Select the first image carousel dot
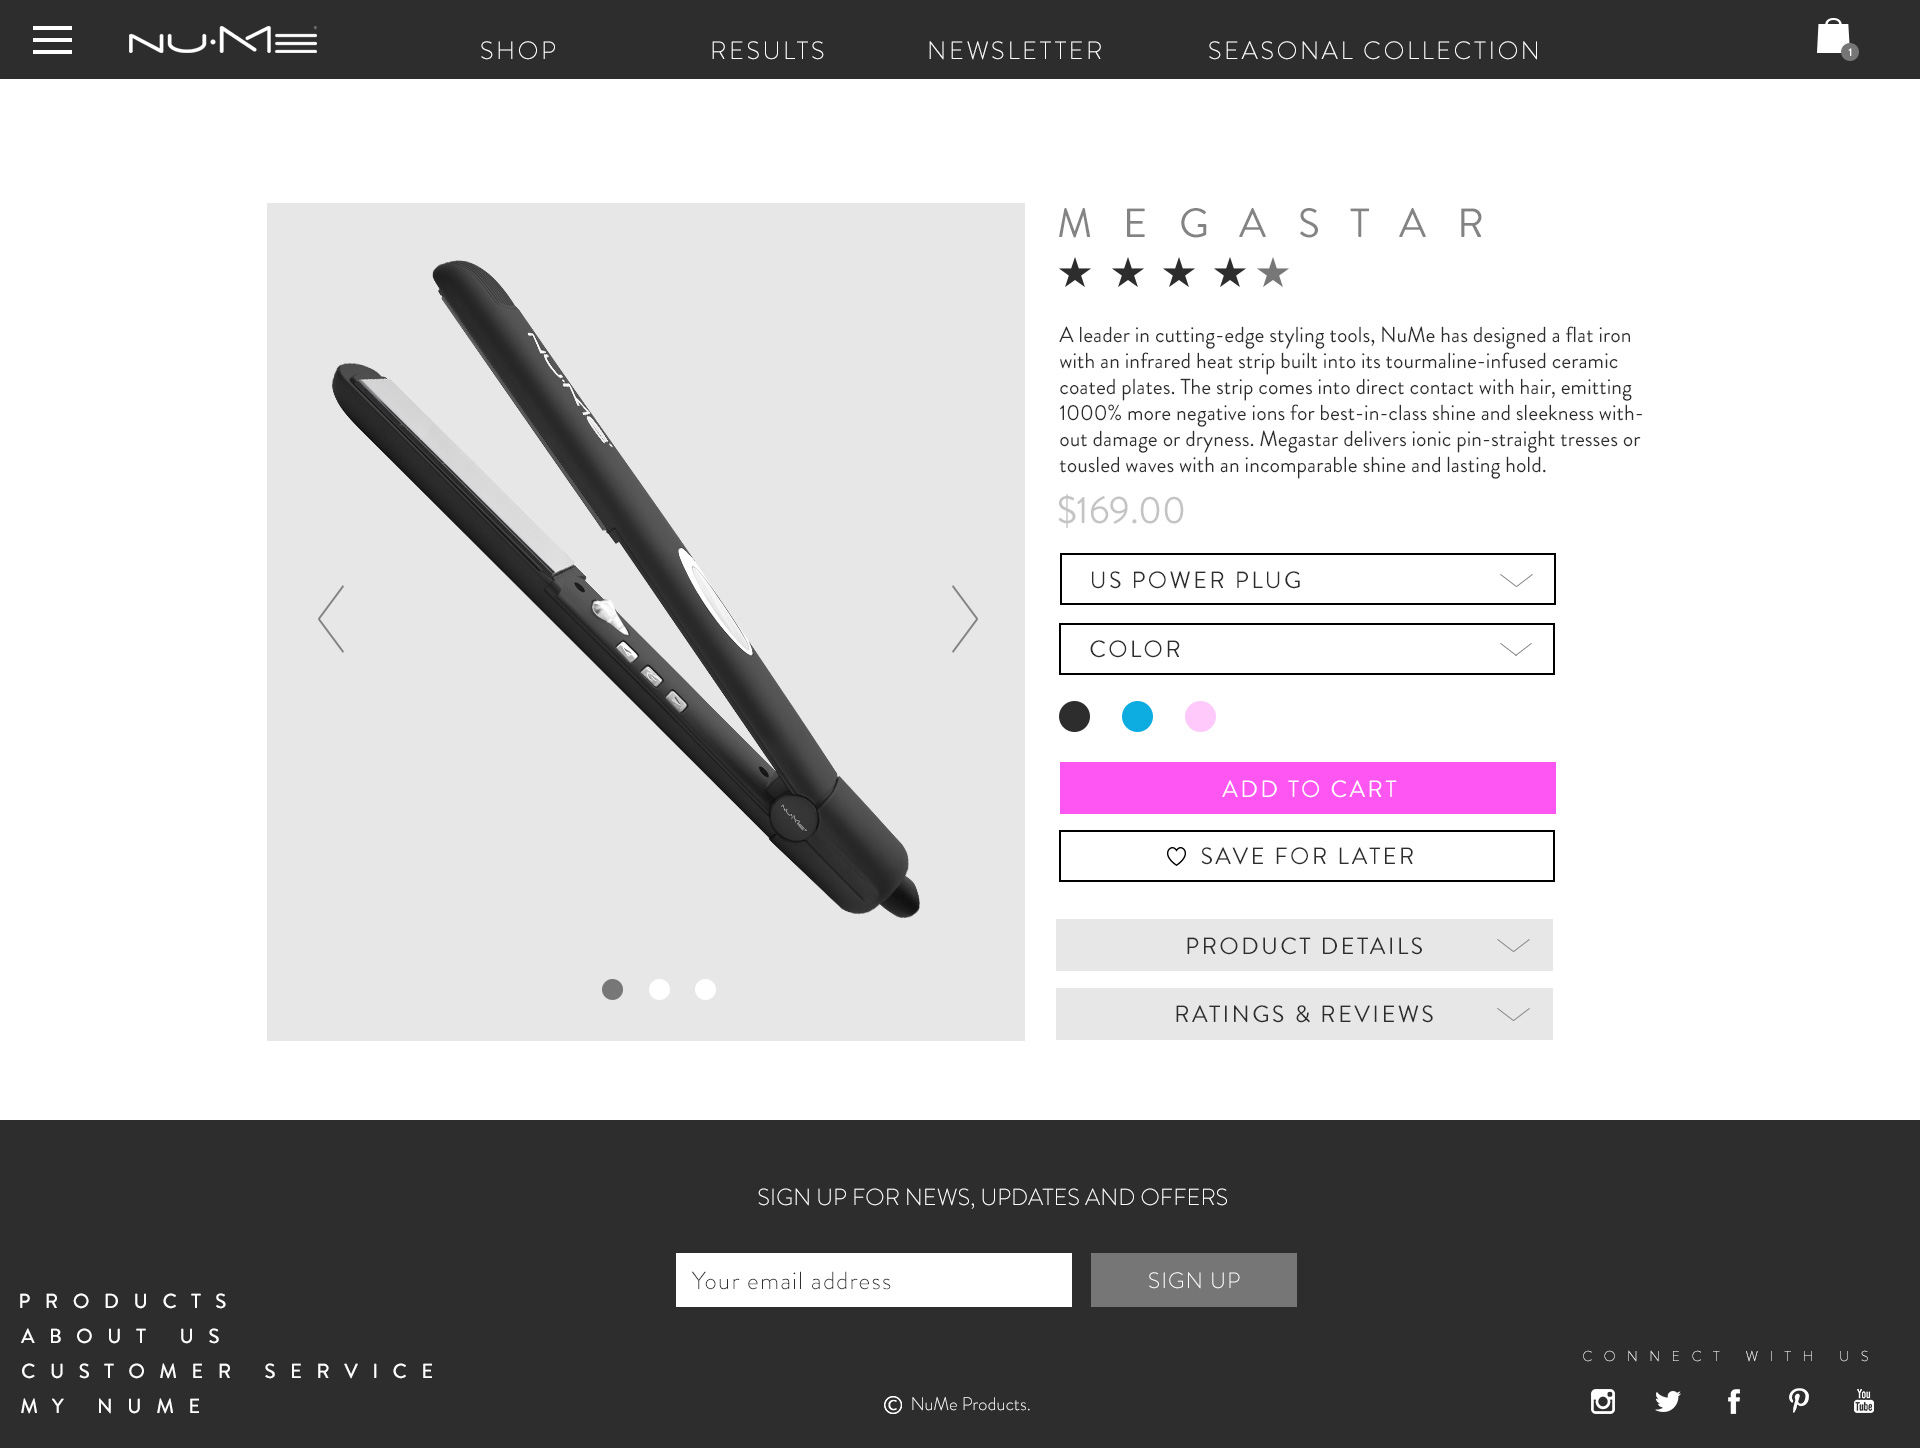The image size is (1920, 1448). click(x=613, y=989)
